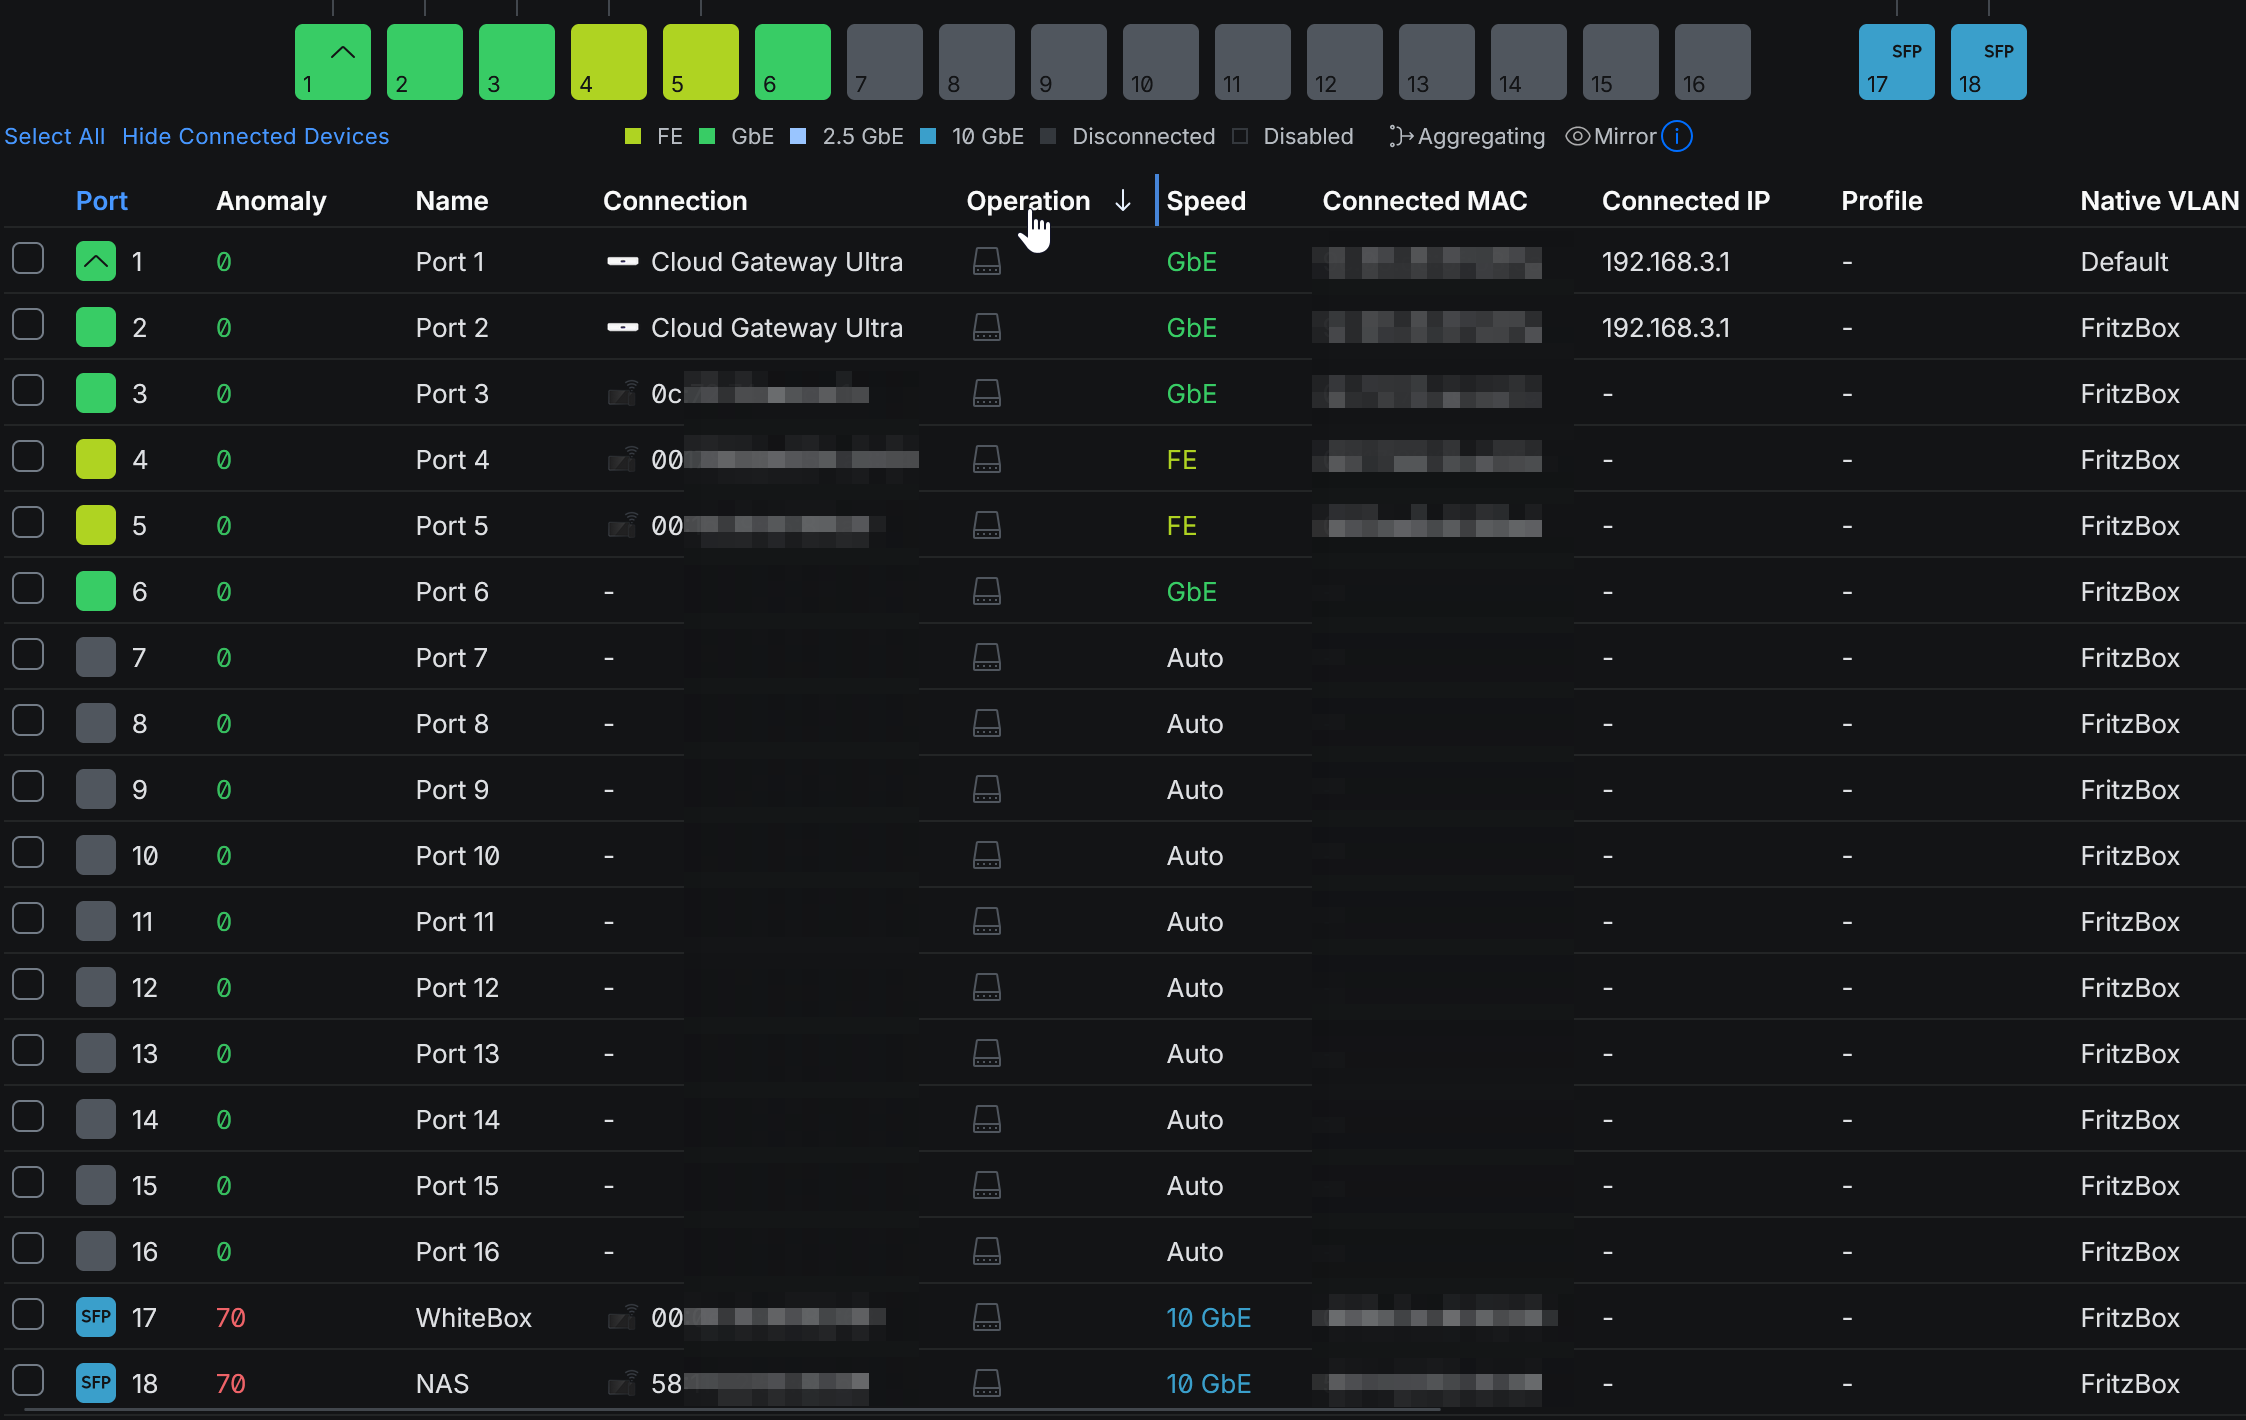
Task: Select SFP port 18 in port diagram
Action: [x=1988, y=63]
